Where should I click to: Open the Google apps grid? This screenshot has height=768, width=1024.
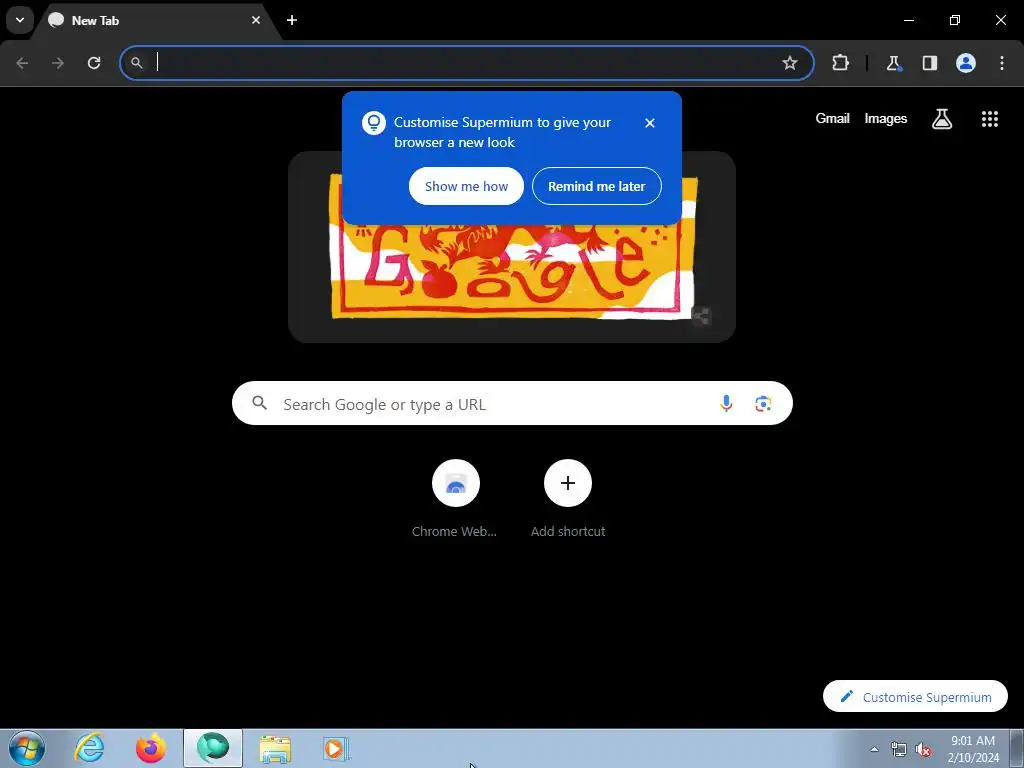pyautogui.click(x=990, y=119)
